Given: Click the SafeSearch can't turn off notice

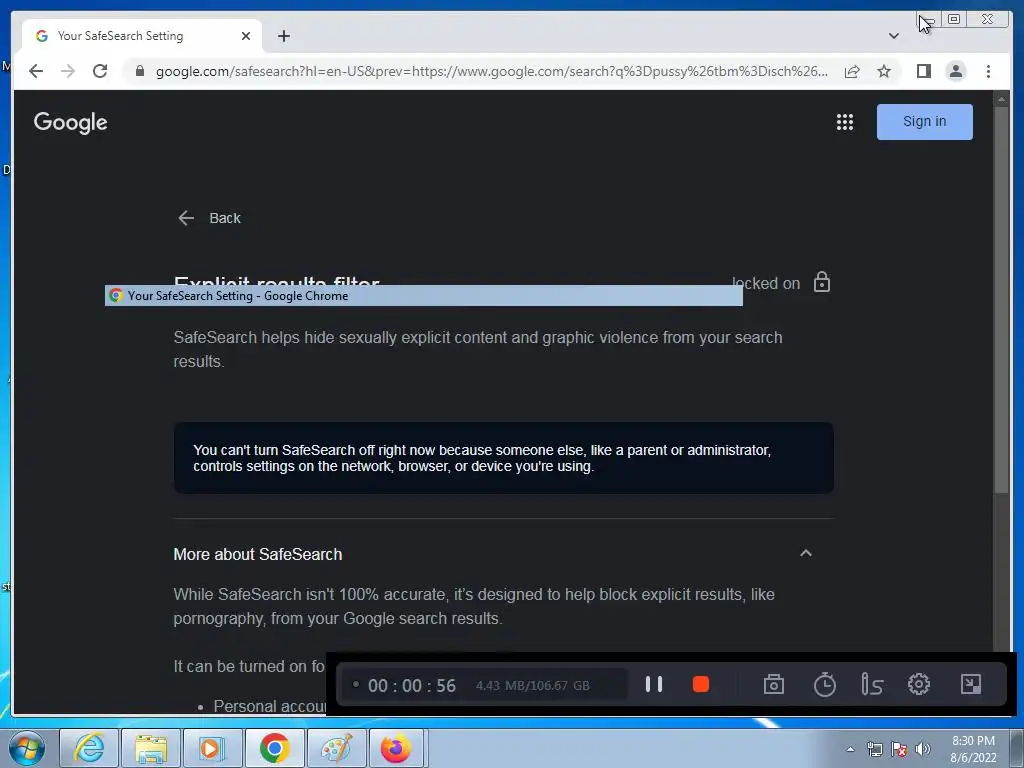Looking at the screenshot, I should tap(504, 458).
